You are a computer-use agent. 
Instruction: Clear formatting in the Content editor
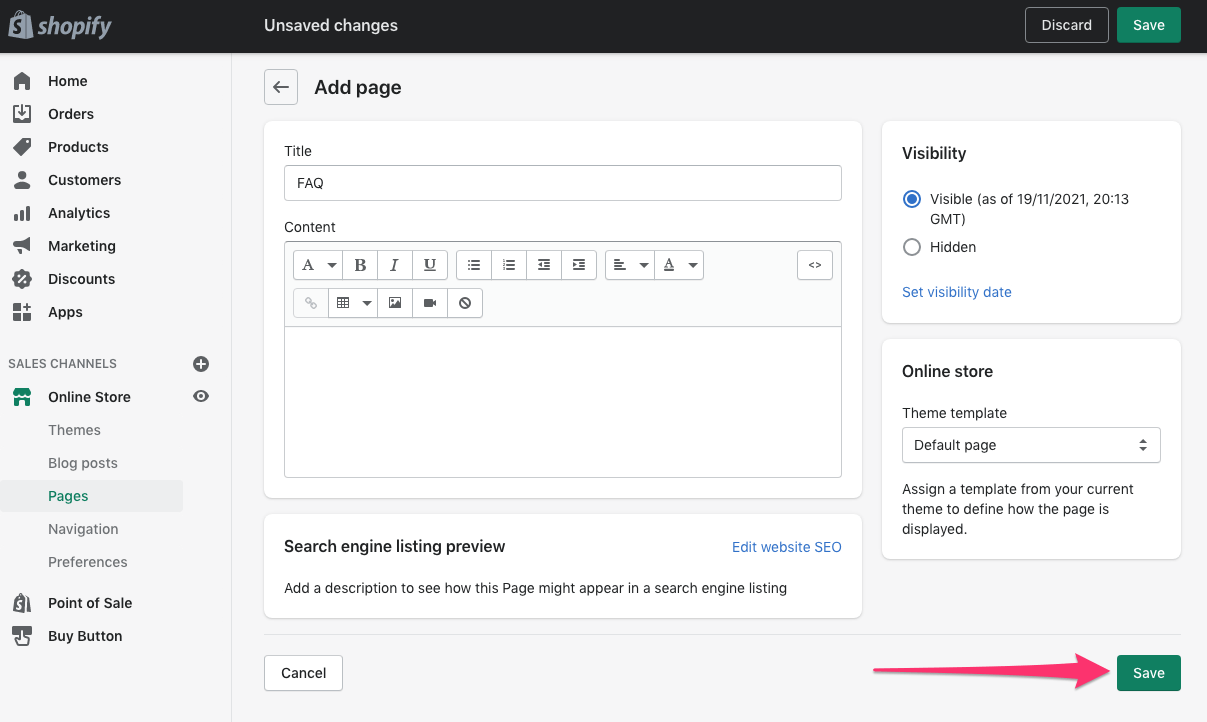click(465, 302)
